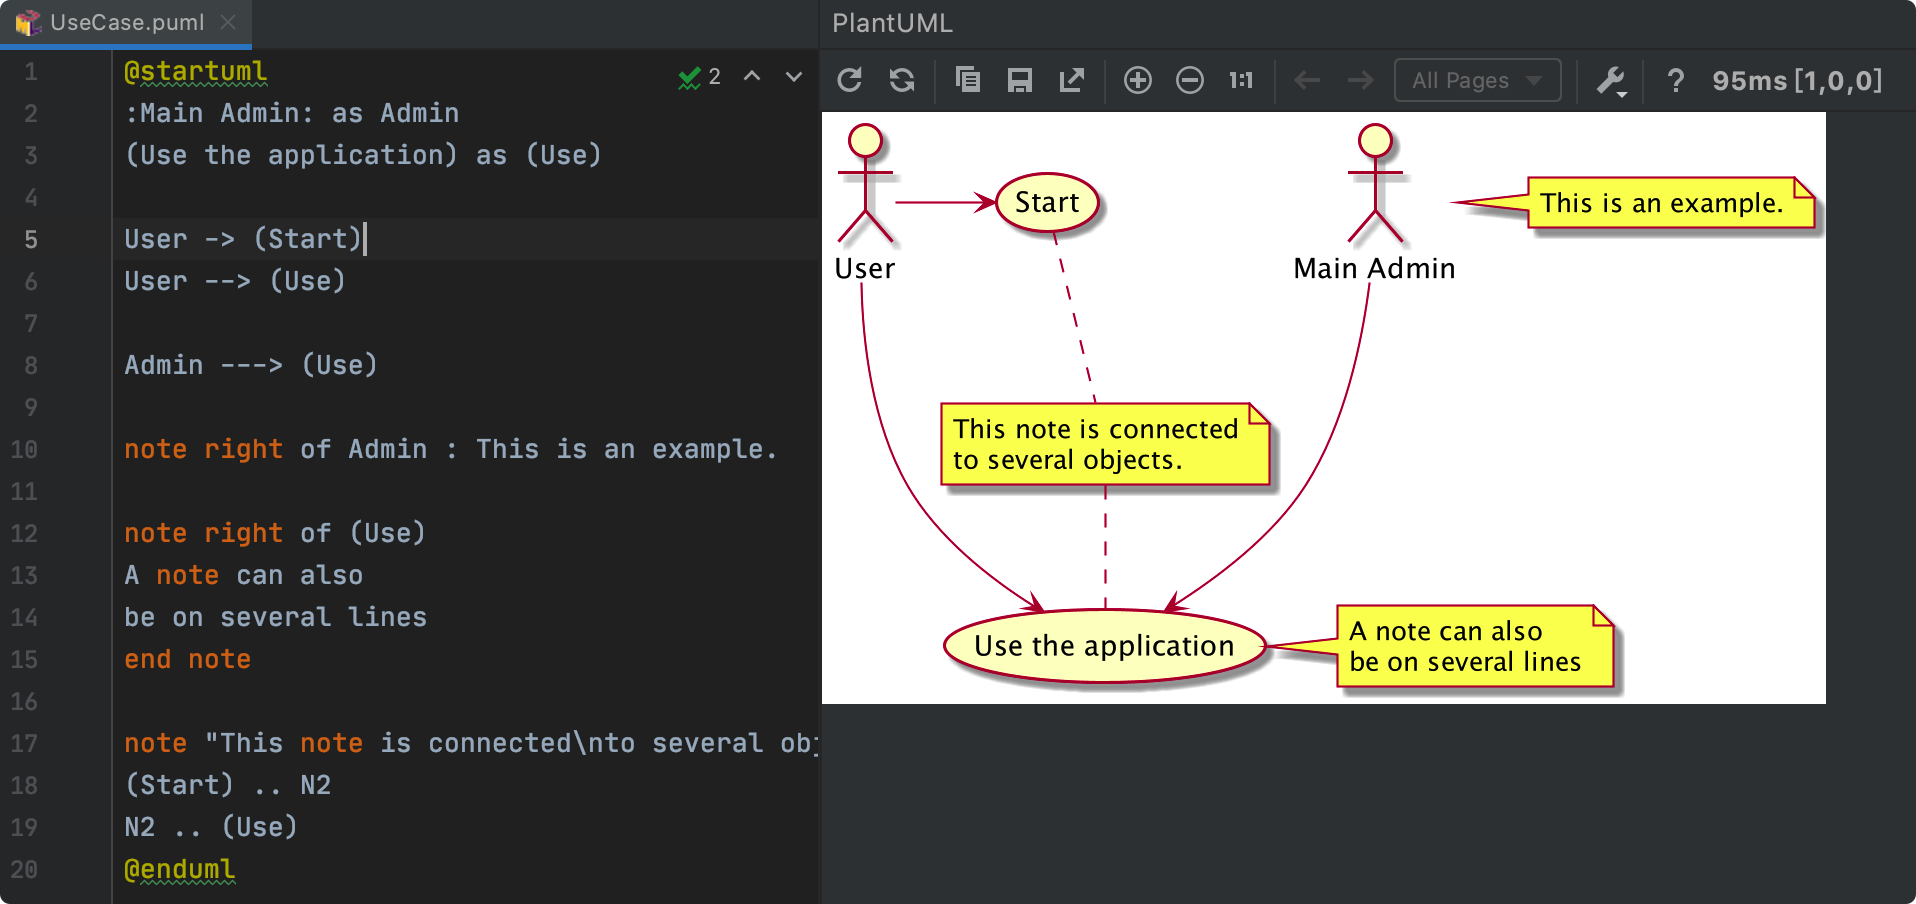The image size is (1916, 904).
Task: Click the green inspection checkmark indicator
Action: pos(689,77)
